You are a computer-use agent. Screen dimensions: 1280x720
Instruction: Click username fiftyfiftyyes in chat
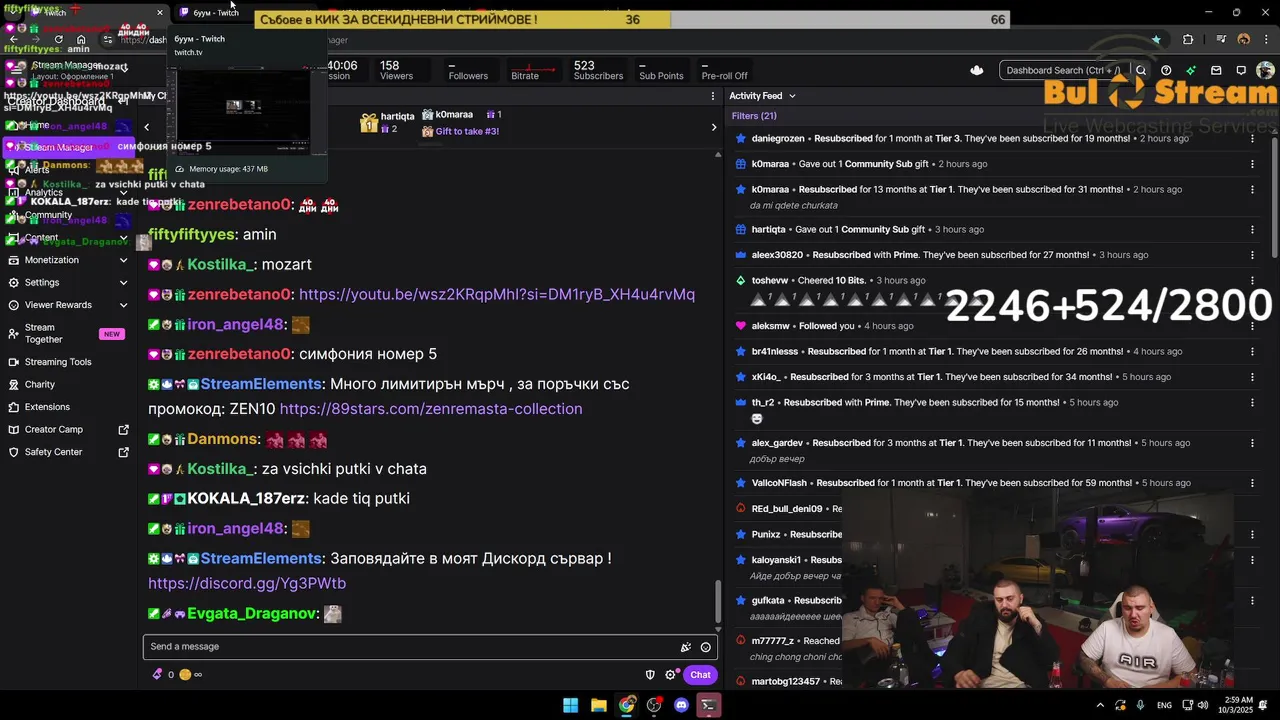click(x=192, y=234)
